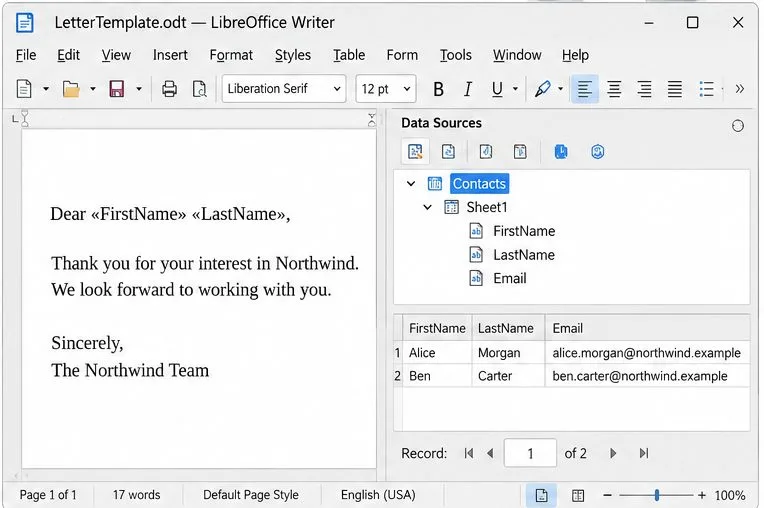Go to the next record

click(x=612, y=453)
